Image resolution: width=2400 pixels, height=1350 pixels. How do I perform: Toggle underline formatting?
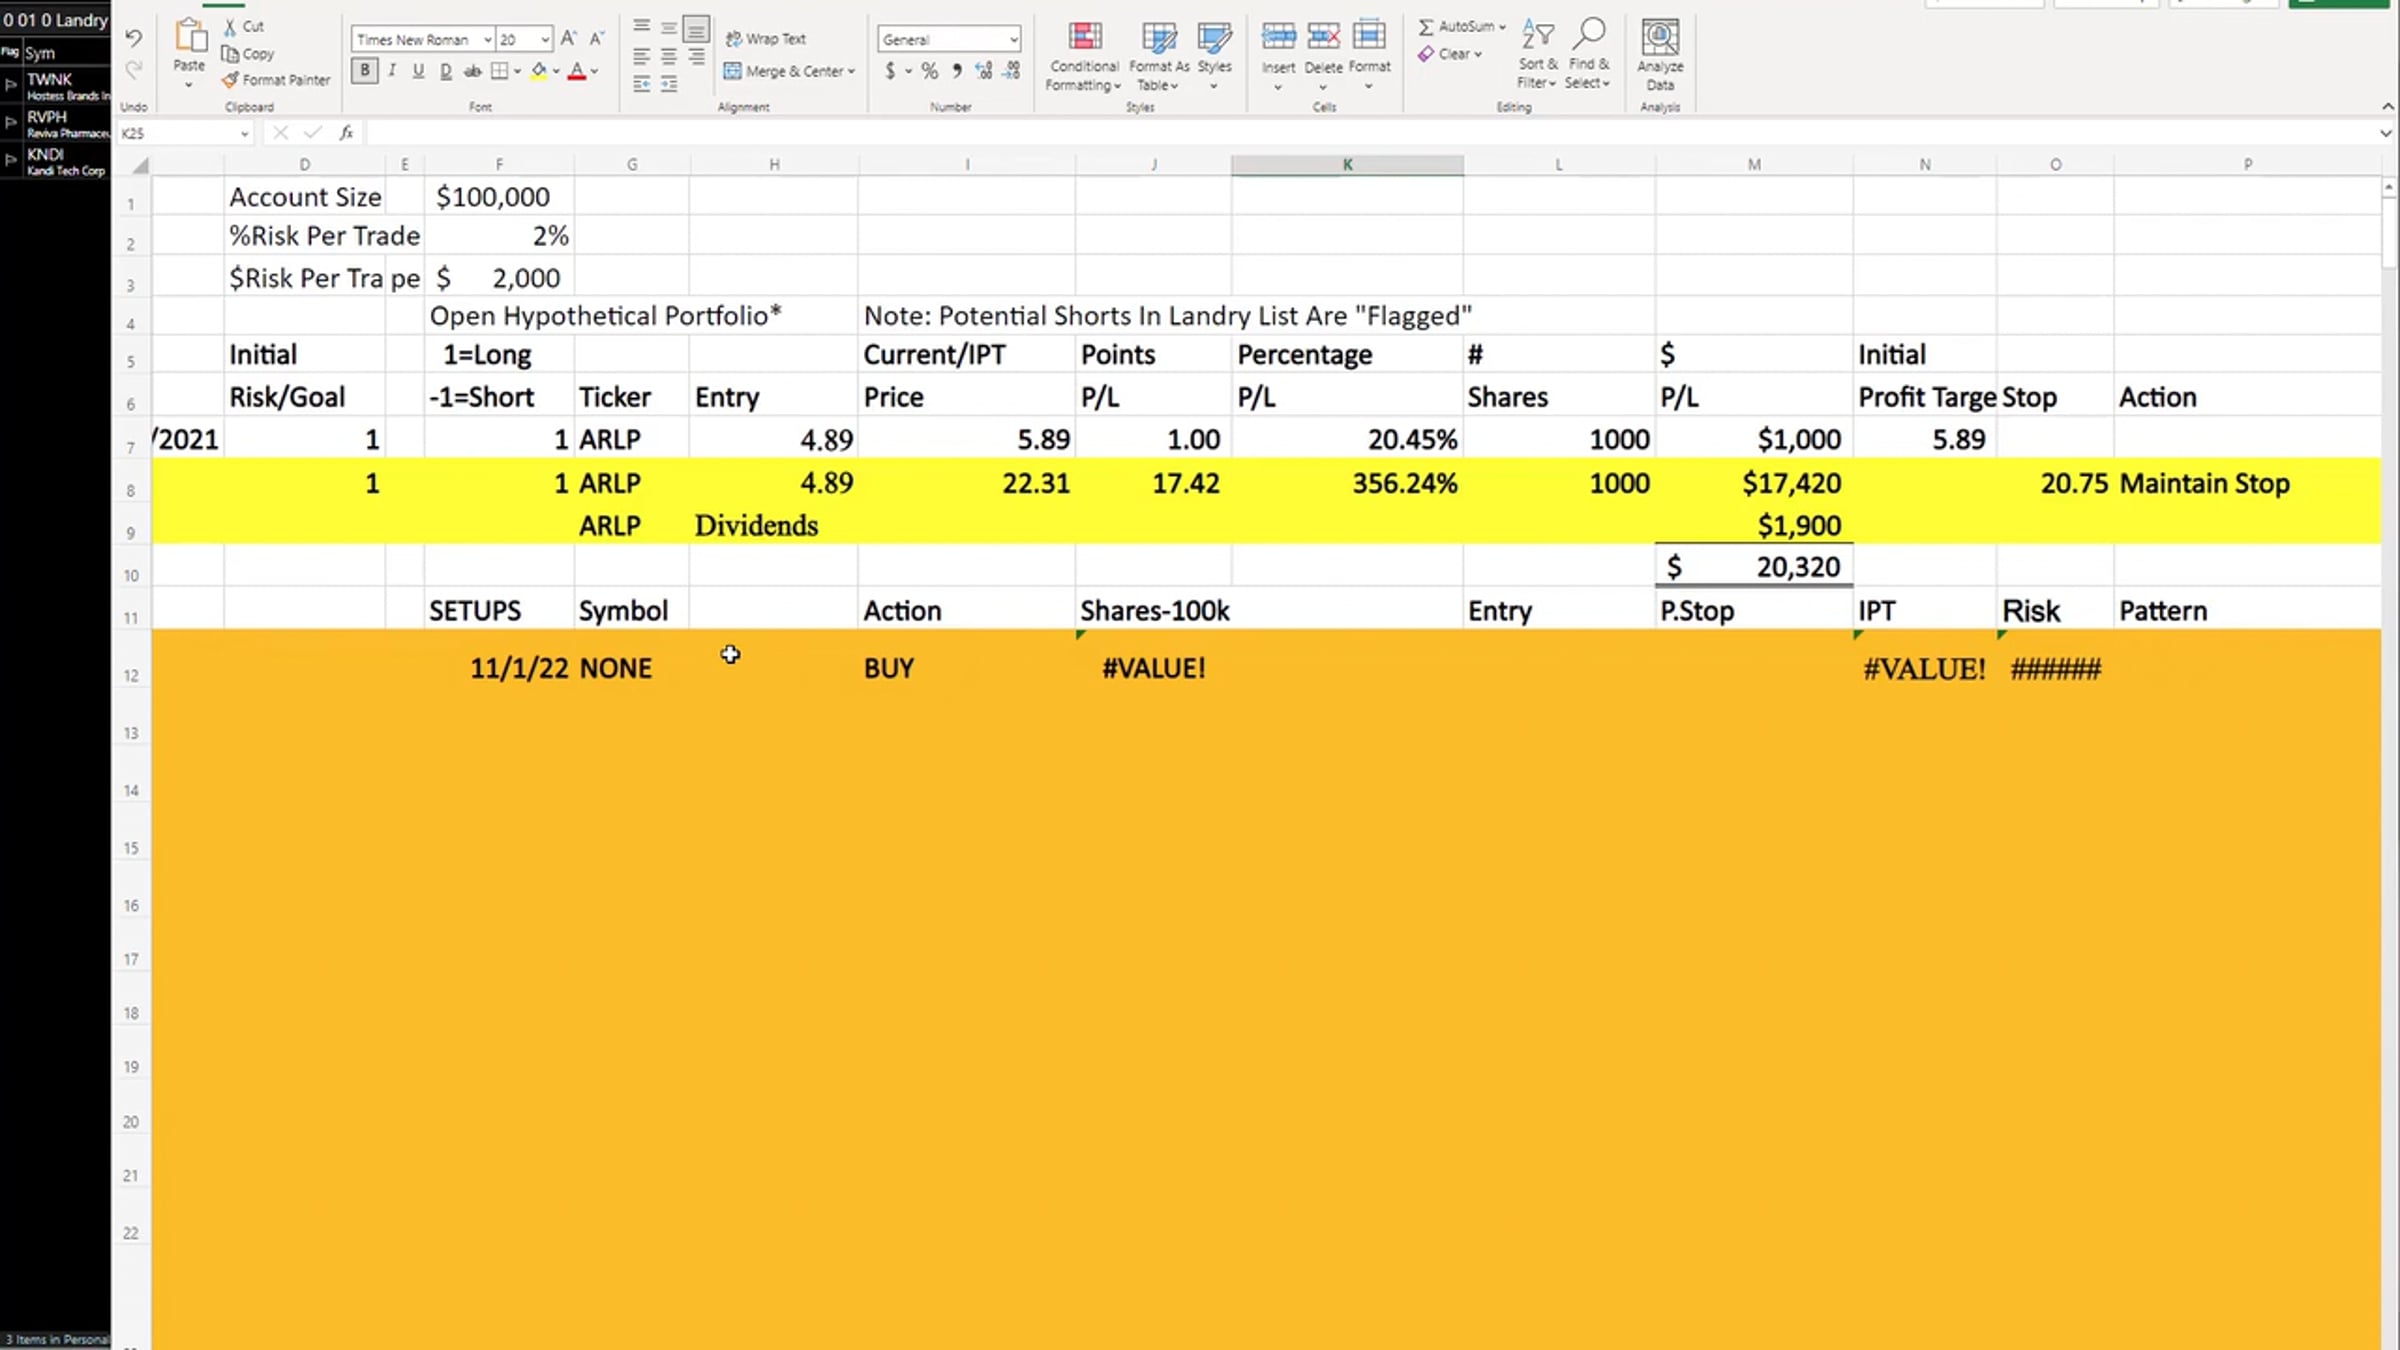tap(418, 71)
